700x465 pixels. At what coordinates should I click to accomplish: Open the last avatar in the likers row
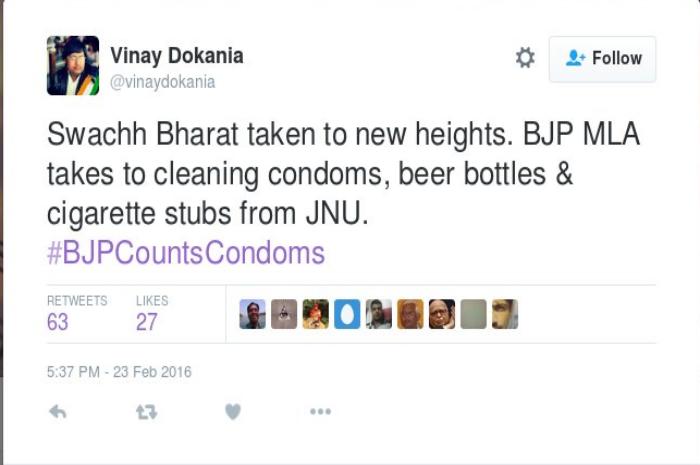tap(505, 314)
